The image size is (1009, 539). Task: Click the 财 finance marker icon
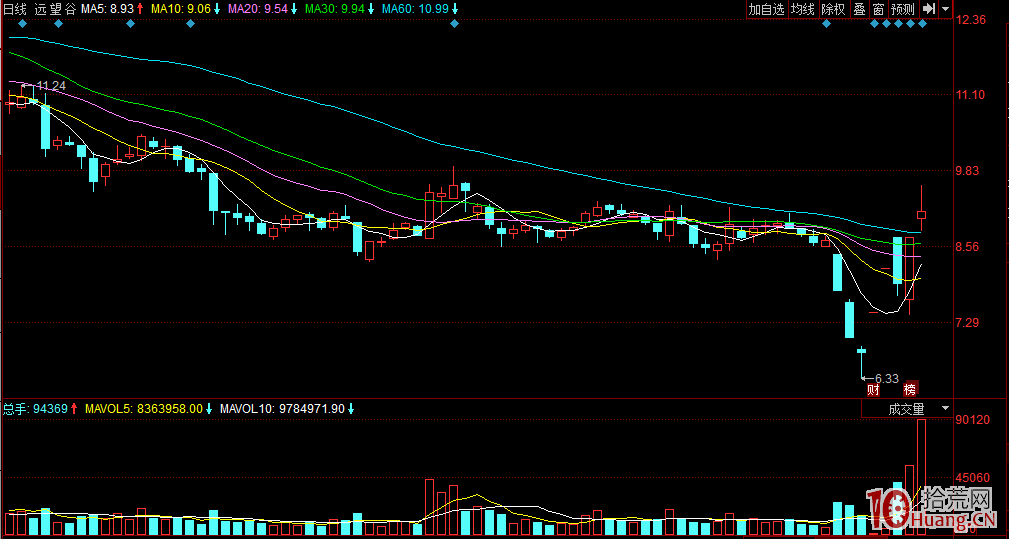pyautogui.click(x=873, y=389)
